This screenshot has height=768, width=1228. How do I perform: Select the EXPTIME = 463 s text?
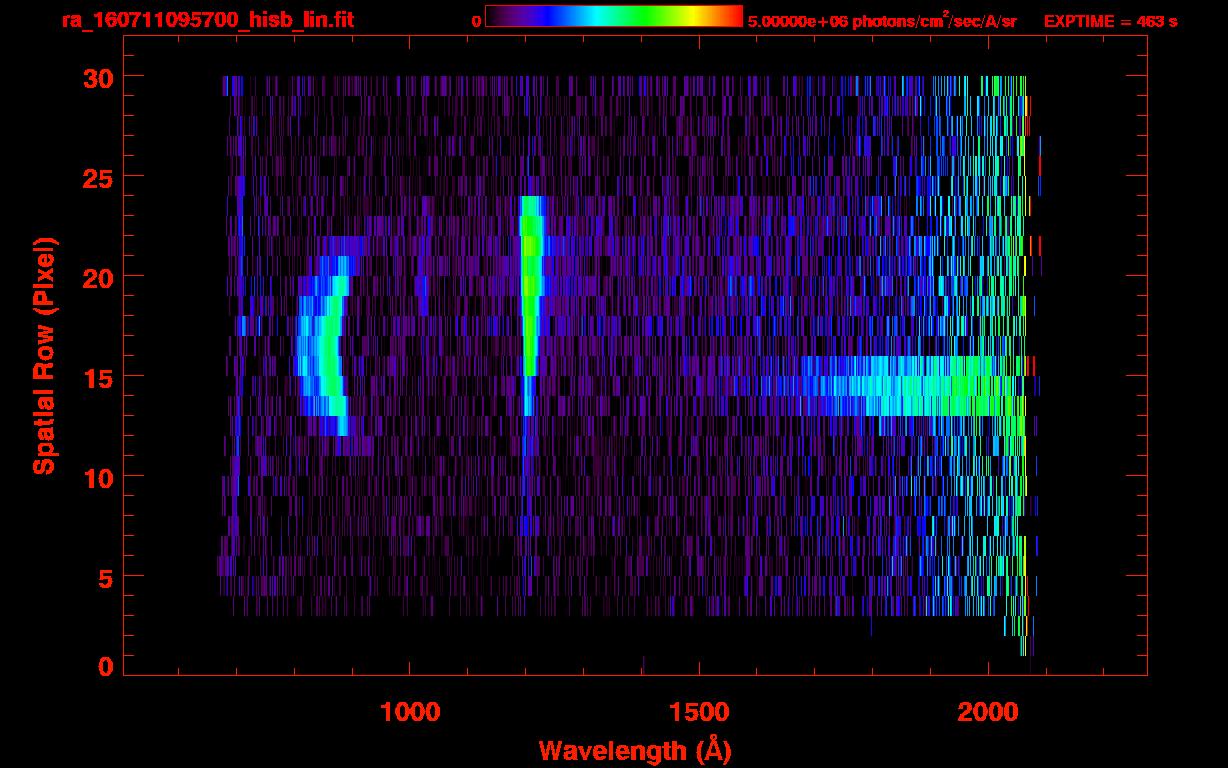click(1110, 21)
